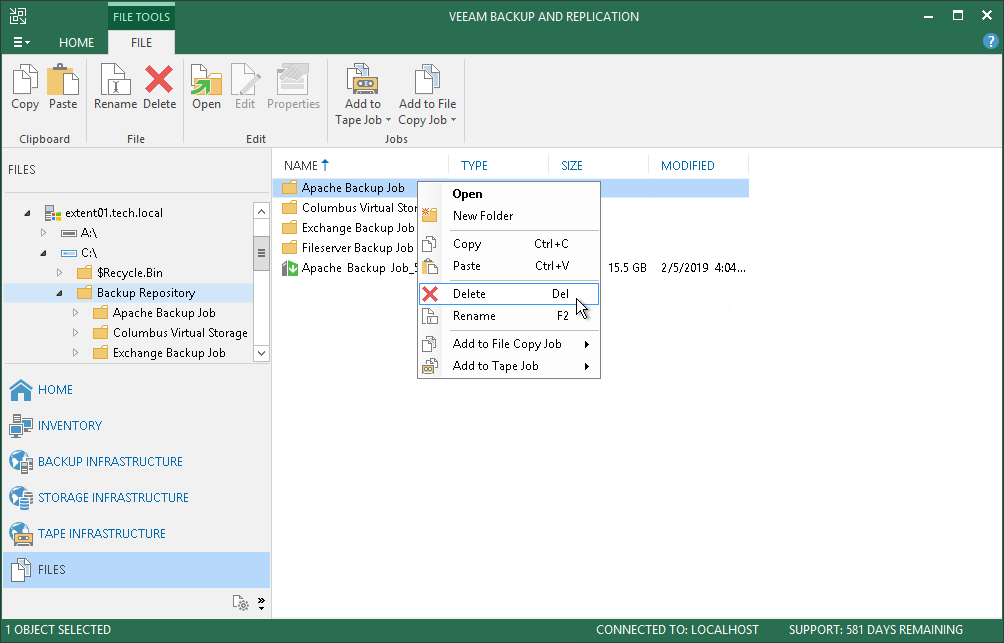This screenshot has height=643, width=1004.
Task: Expand the Apache Backup Job tree node
Action: coord(75,313)
